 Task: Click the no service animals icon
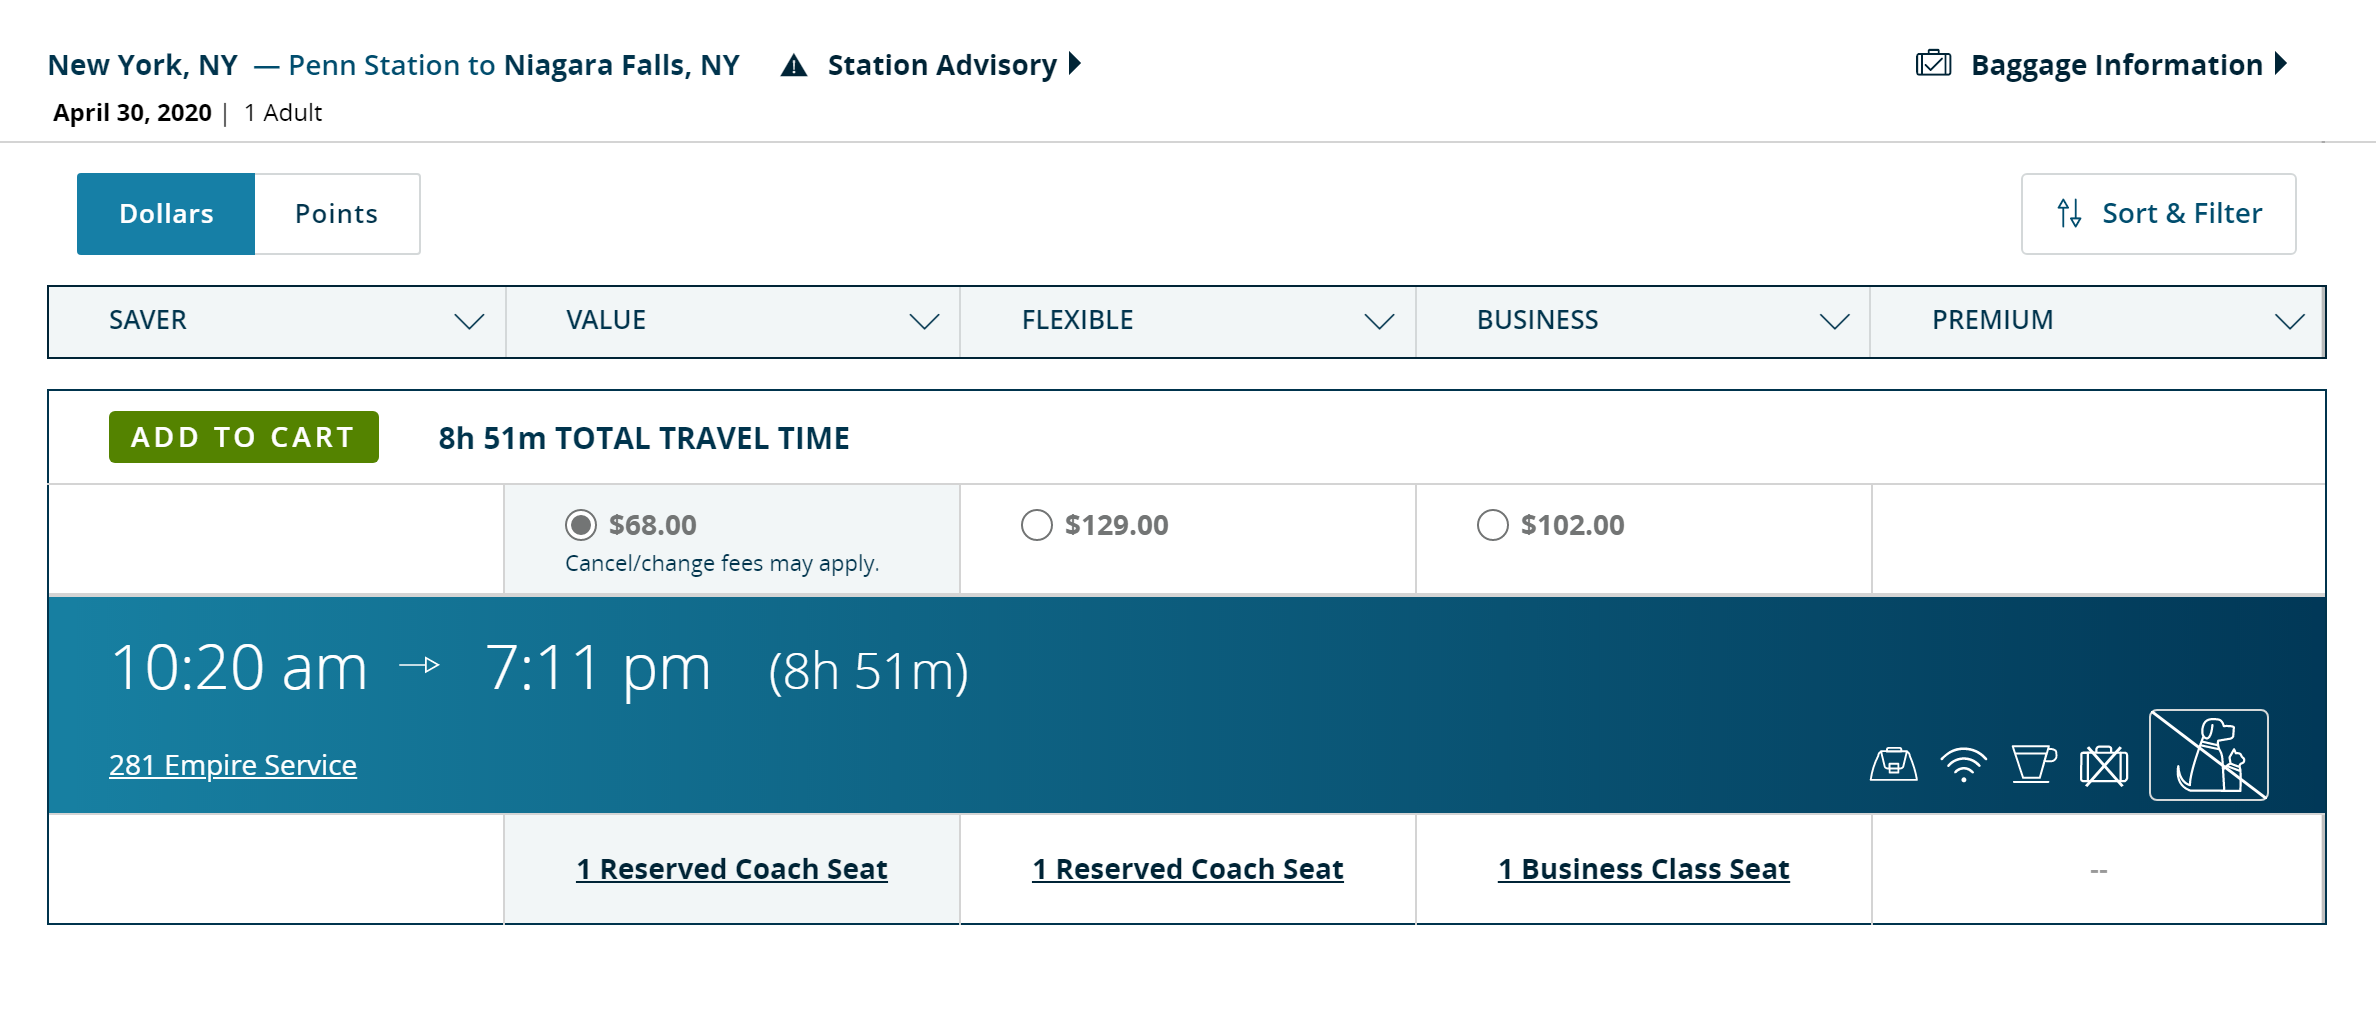click(2208, 755)
